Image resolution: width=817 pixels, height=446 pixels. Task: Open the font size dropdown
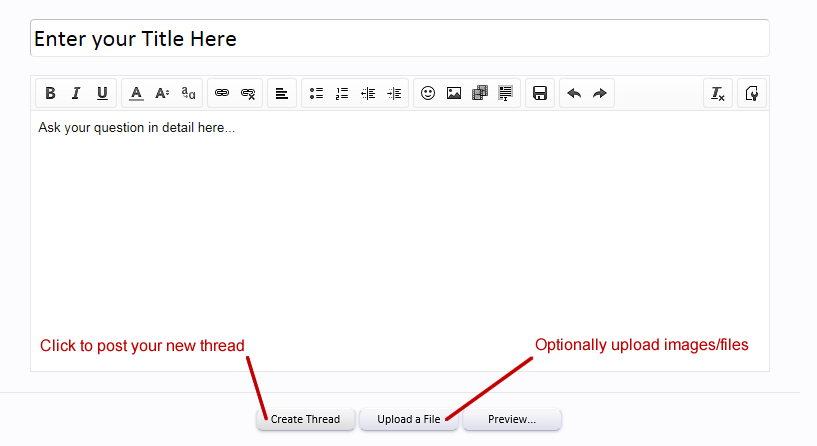[162, 93]
